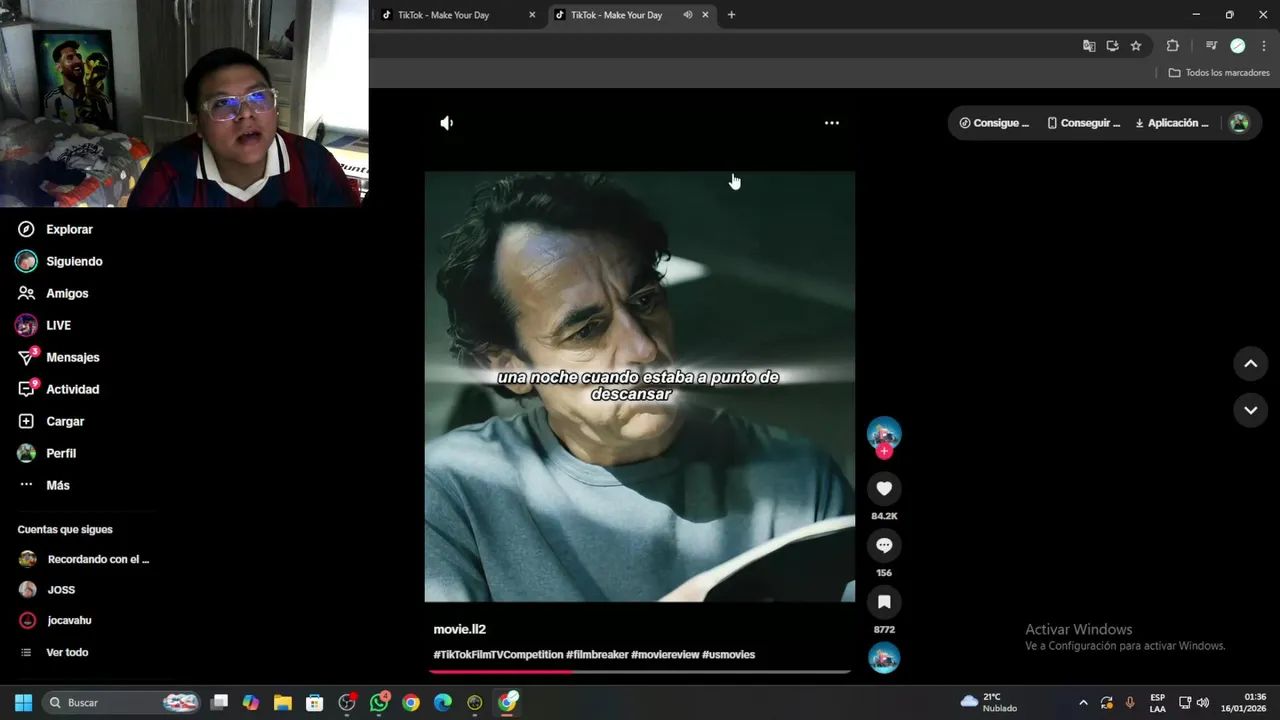Screen dimensions: 1280x720
Task: Open Microsoft Store from the taskbar
Action: [315, 703]
